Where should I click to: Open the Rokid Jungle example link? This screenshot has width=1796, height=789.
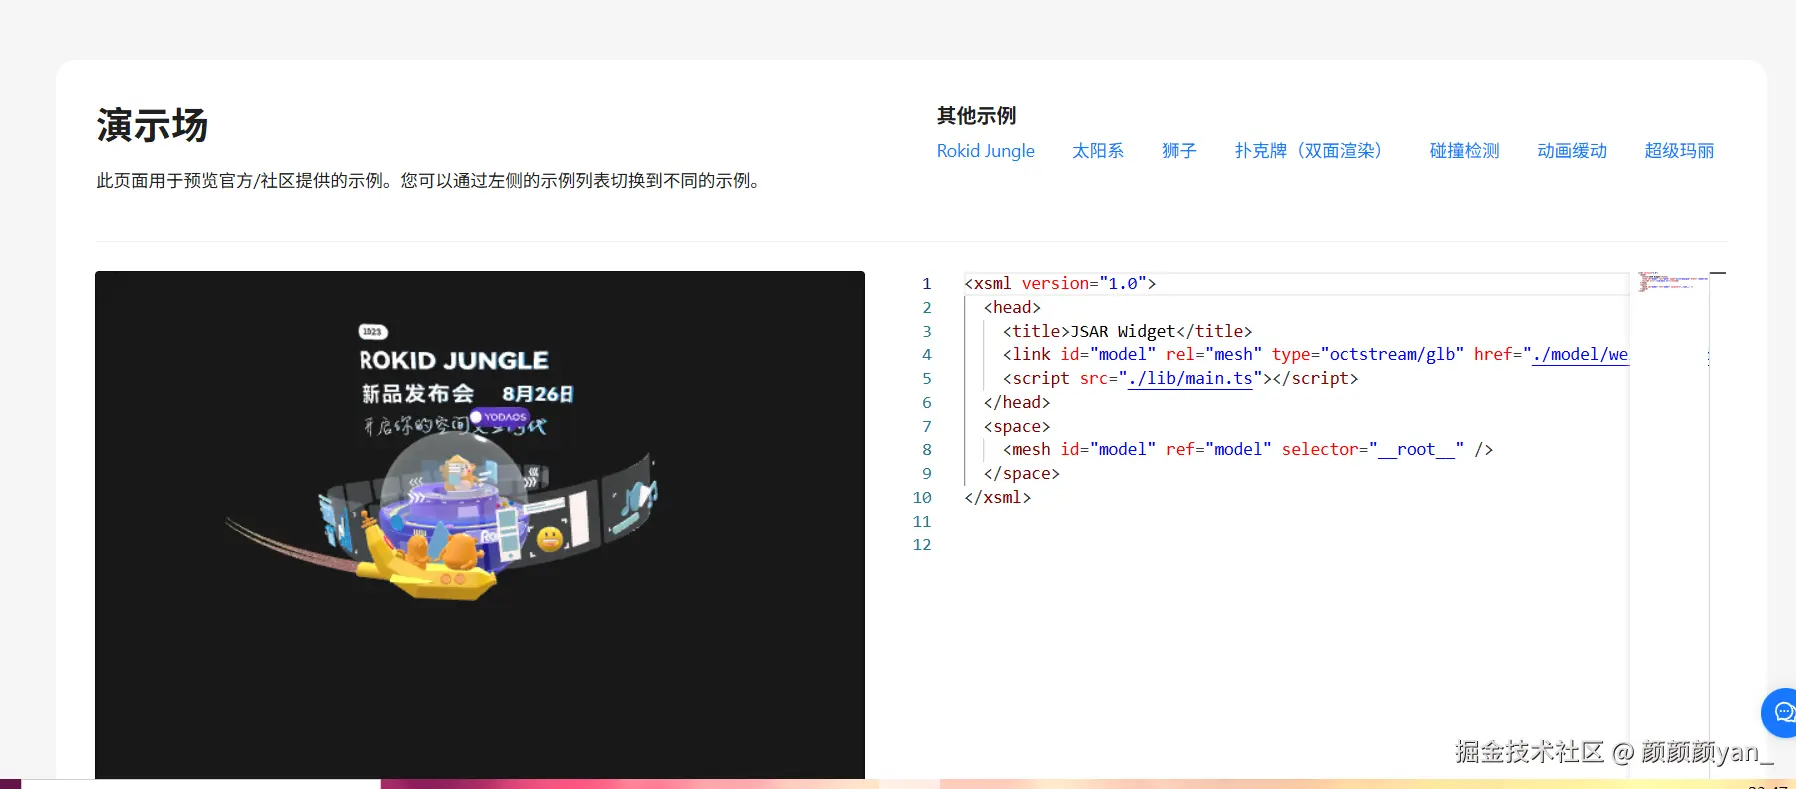985,151
